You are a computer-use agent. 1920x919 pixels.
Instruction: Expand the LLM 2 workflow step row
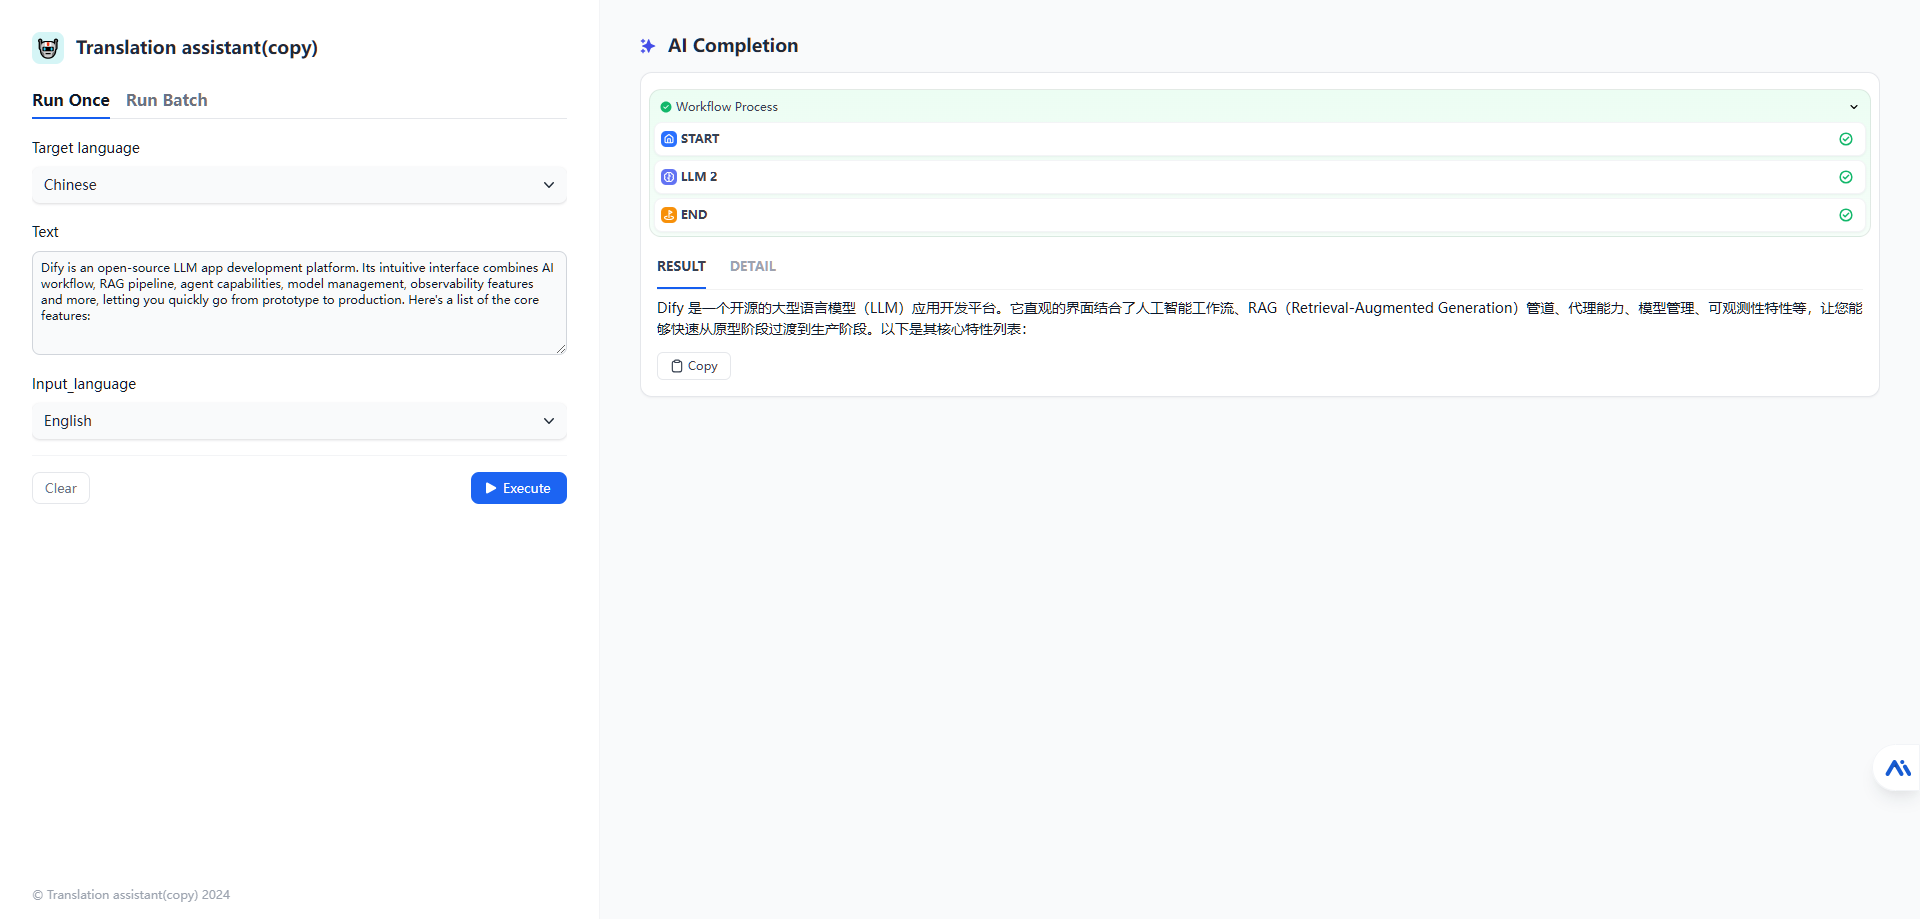[x=1260, y=177]
